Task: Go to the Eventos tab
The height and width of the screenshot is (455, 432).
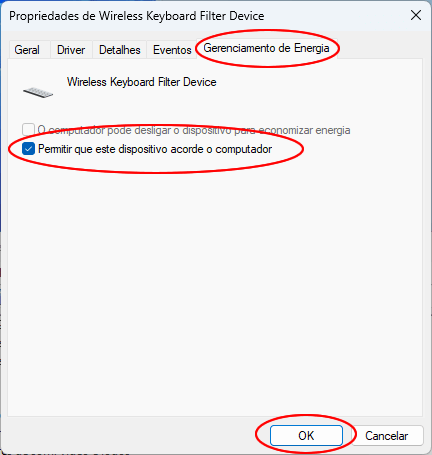Action: pos(172,50)
